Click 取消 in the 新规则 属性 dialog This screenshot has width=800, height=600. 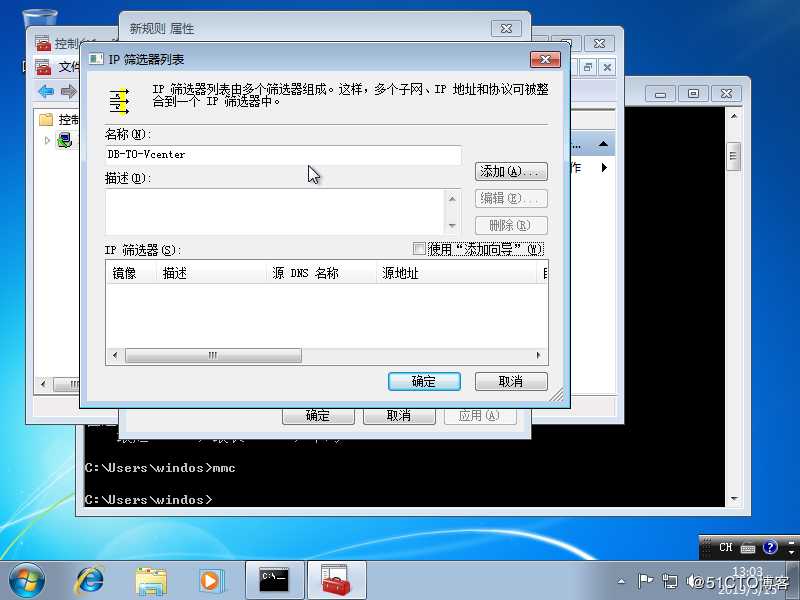click(399, 416)
